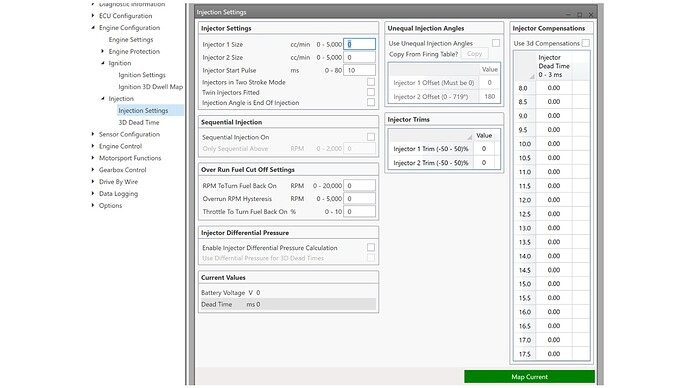This screenshot has width=690, height=388.
Task: Click Throttle To Turn Fuel Back On field
Action: coord(360,212)
